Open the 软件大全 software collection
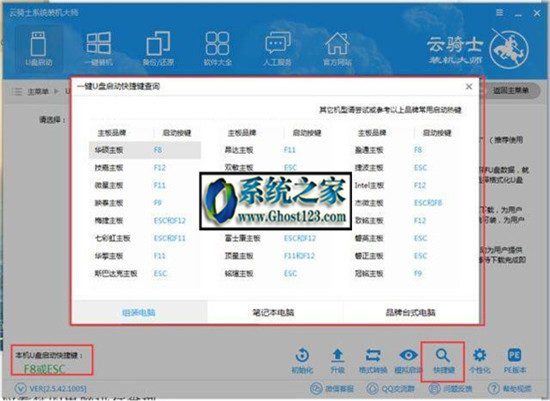This screenshot has height=401, width=550. (x=217, y=49)
